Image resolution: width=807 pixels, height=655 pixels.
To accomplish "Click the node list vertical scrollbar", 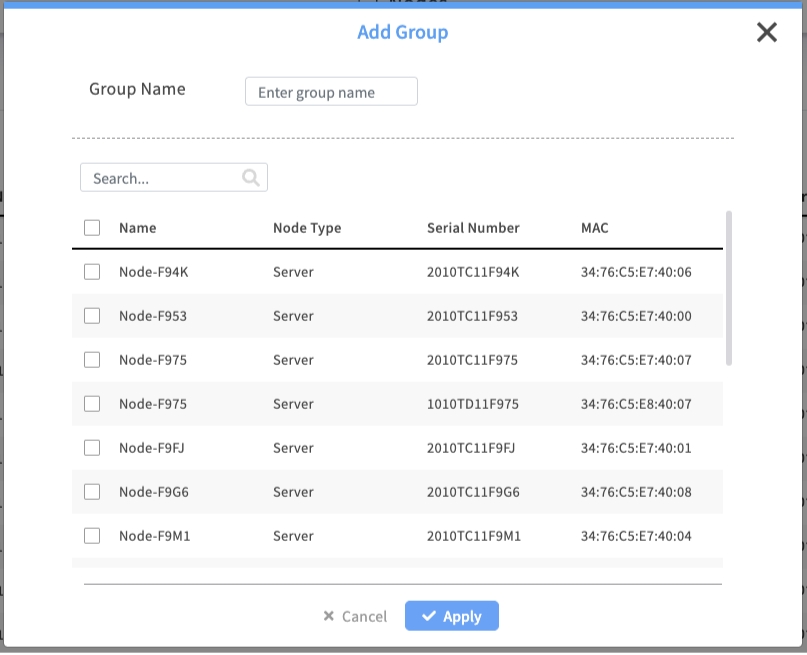I will click(x=729, y=288).
